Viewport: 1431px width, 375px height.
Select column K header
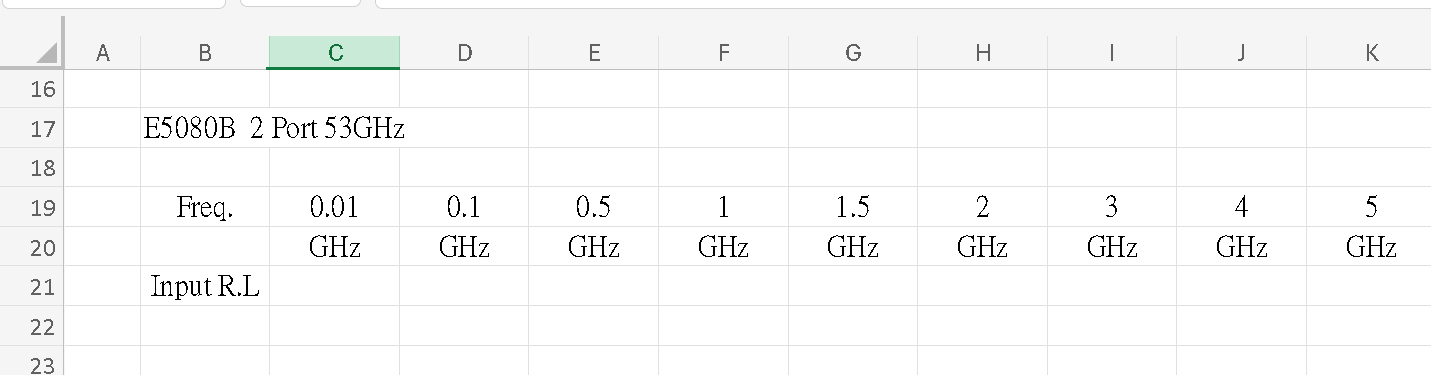point(1369,53)
